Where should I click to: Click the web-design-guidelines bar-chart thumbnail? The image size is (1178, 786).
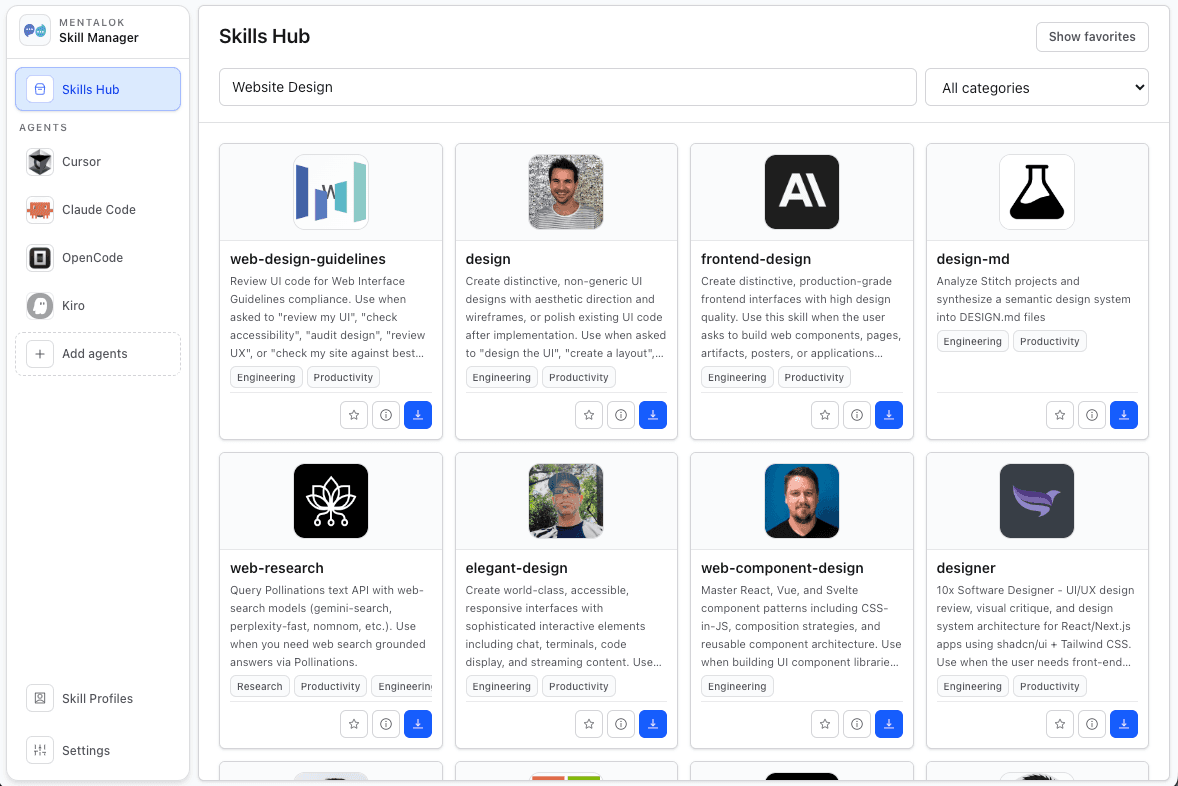[x=331, y=192]
